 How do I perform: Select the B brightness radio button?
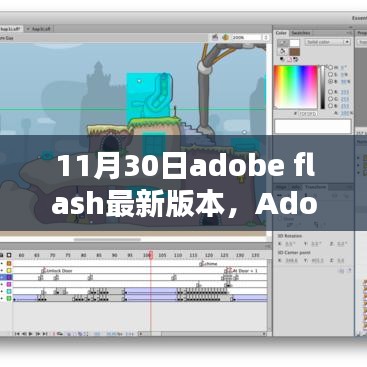(x=330, y=81)
